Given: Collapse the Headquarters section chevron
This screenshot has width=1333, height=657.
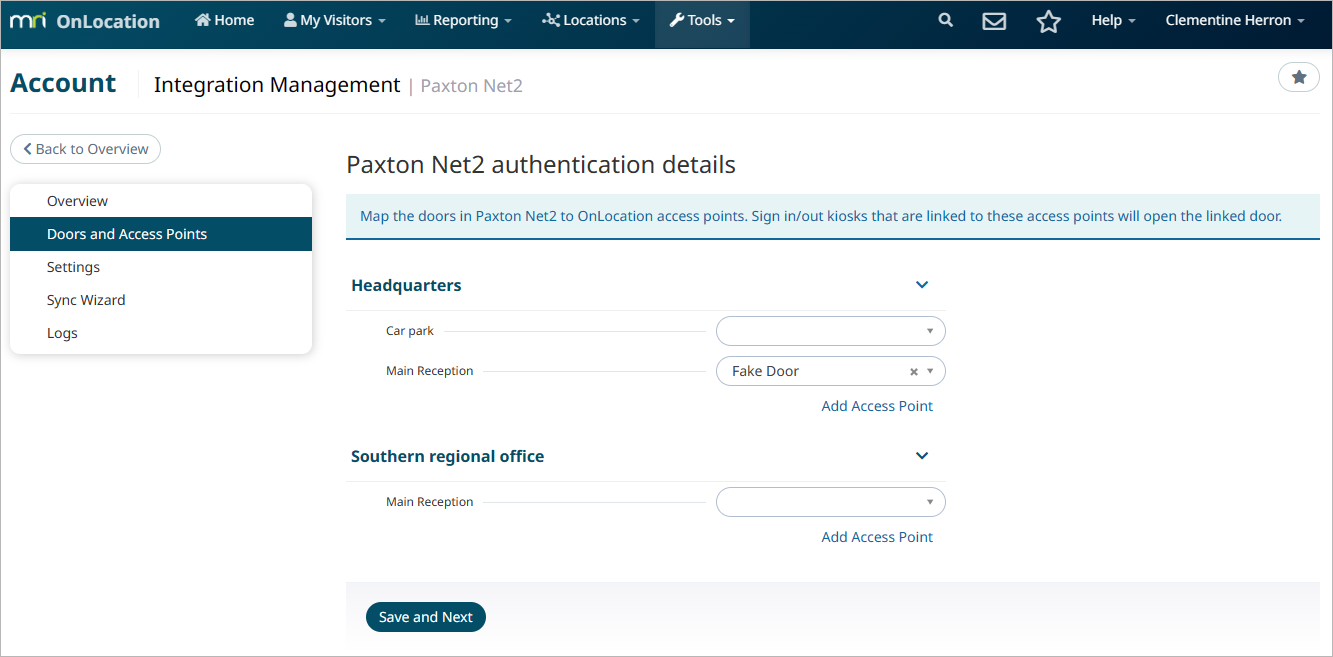Looking at the screenshot, I should point(922,285).
